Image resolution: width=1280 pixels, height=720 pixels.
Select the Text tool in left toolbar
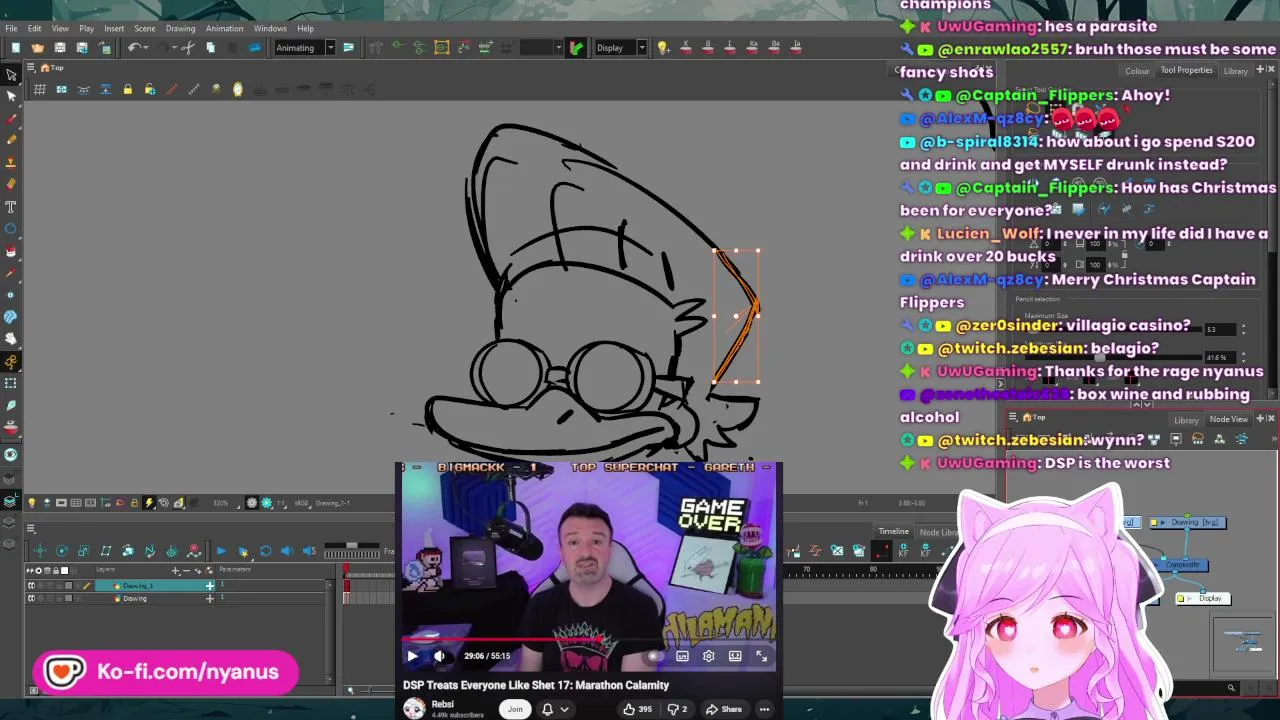click(11, 206)
